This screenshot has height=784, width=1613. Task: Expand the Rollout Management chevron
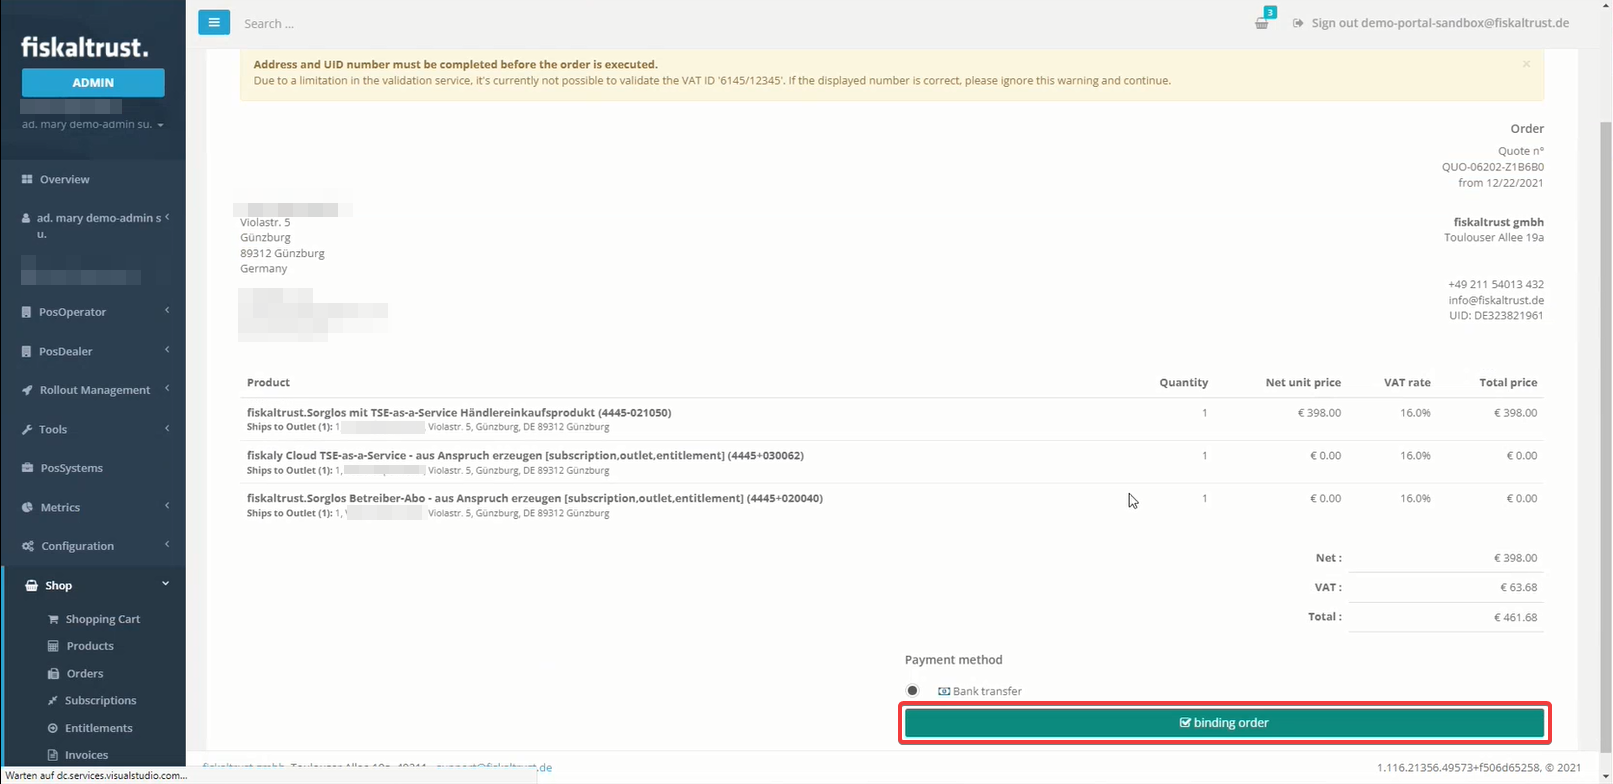click(167, 389)
